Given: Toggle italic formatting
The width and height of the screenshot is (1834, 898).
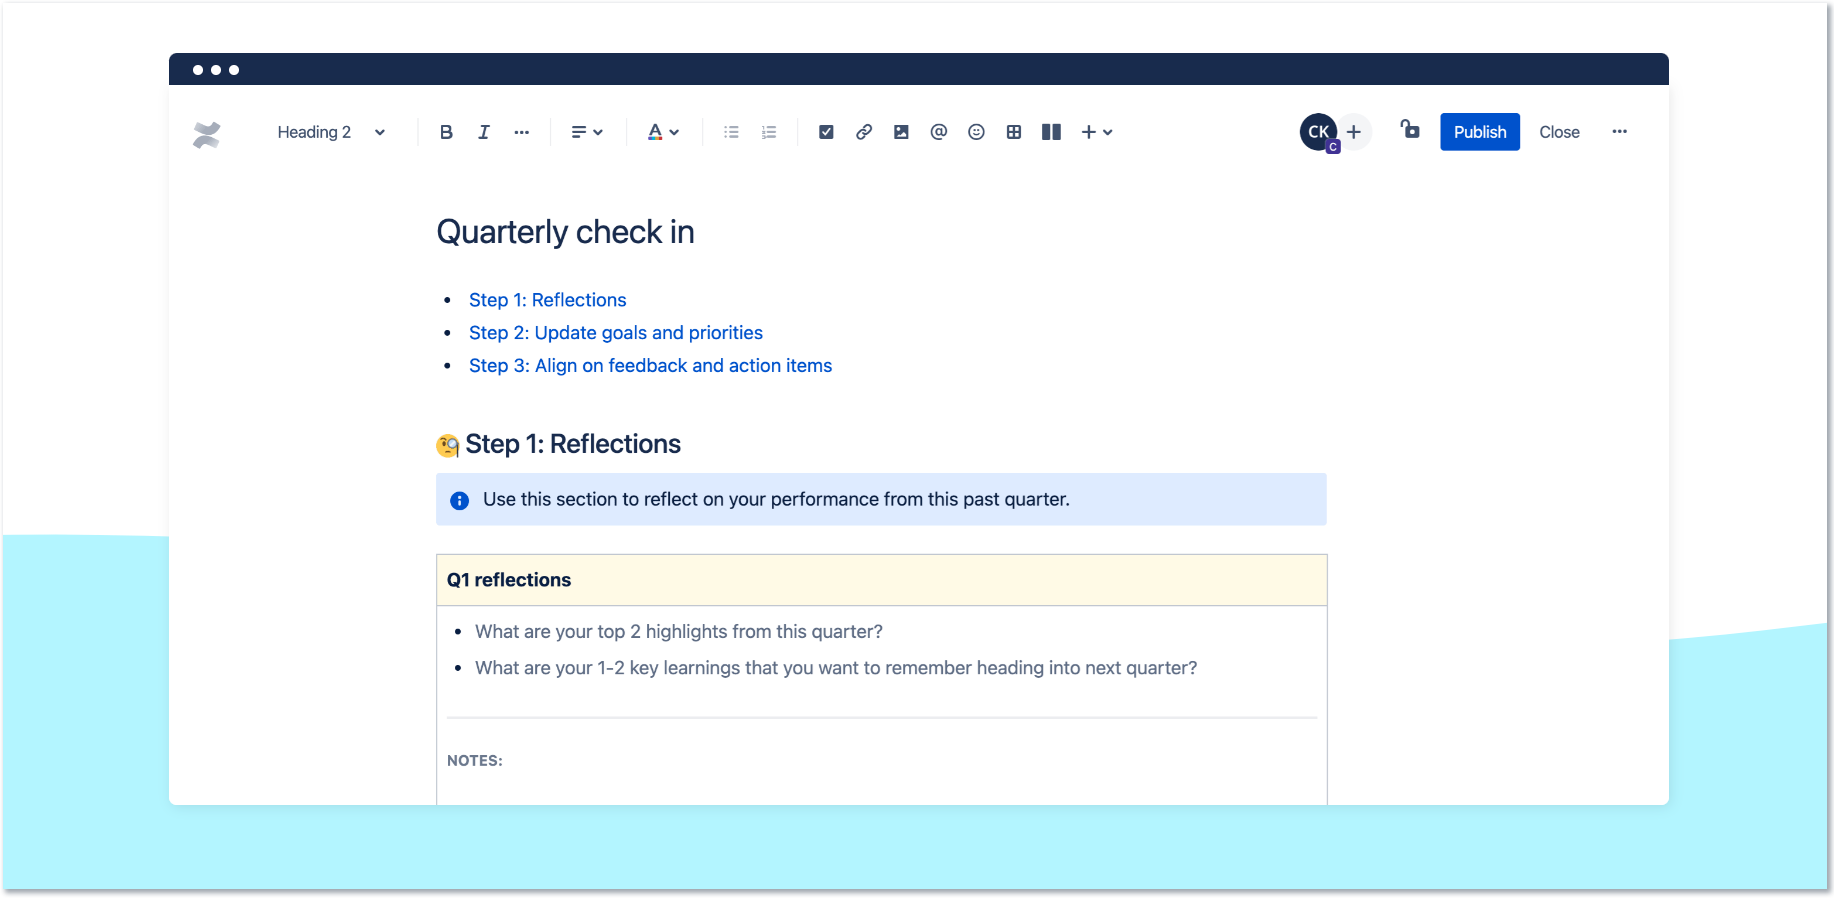Looking at the screenshot, I should [484, 132].
